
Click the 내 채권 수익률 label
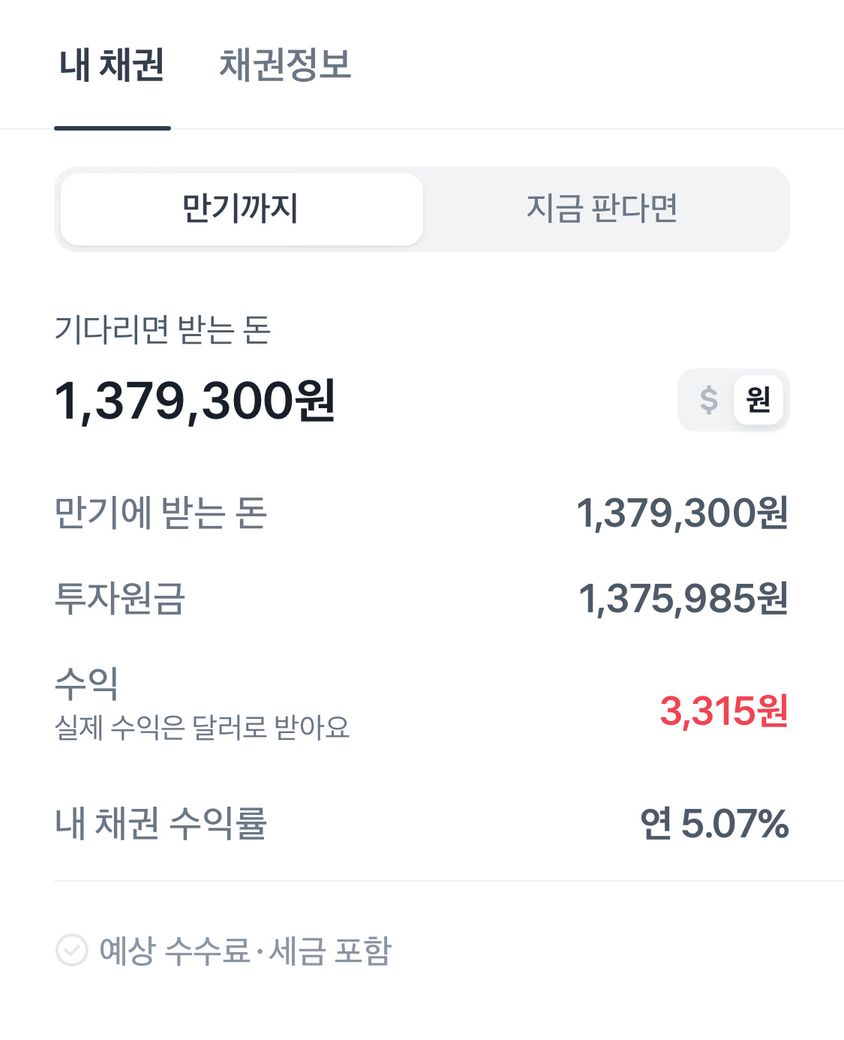160,825
